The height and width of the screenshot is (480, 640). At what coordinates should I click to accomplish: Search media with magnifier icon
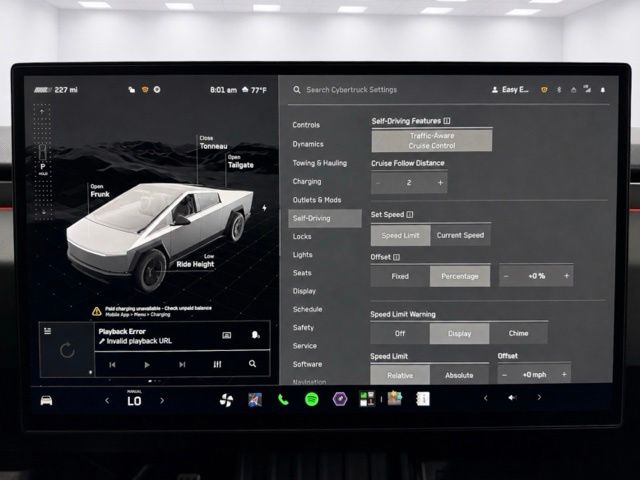253,364
